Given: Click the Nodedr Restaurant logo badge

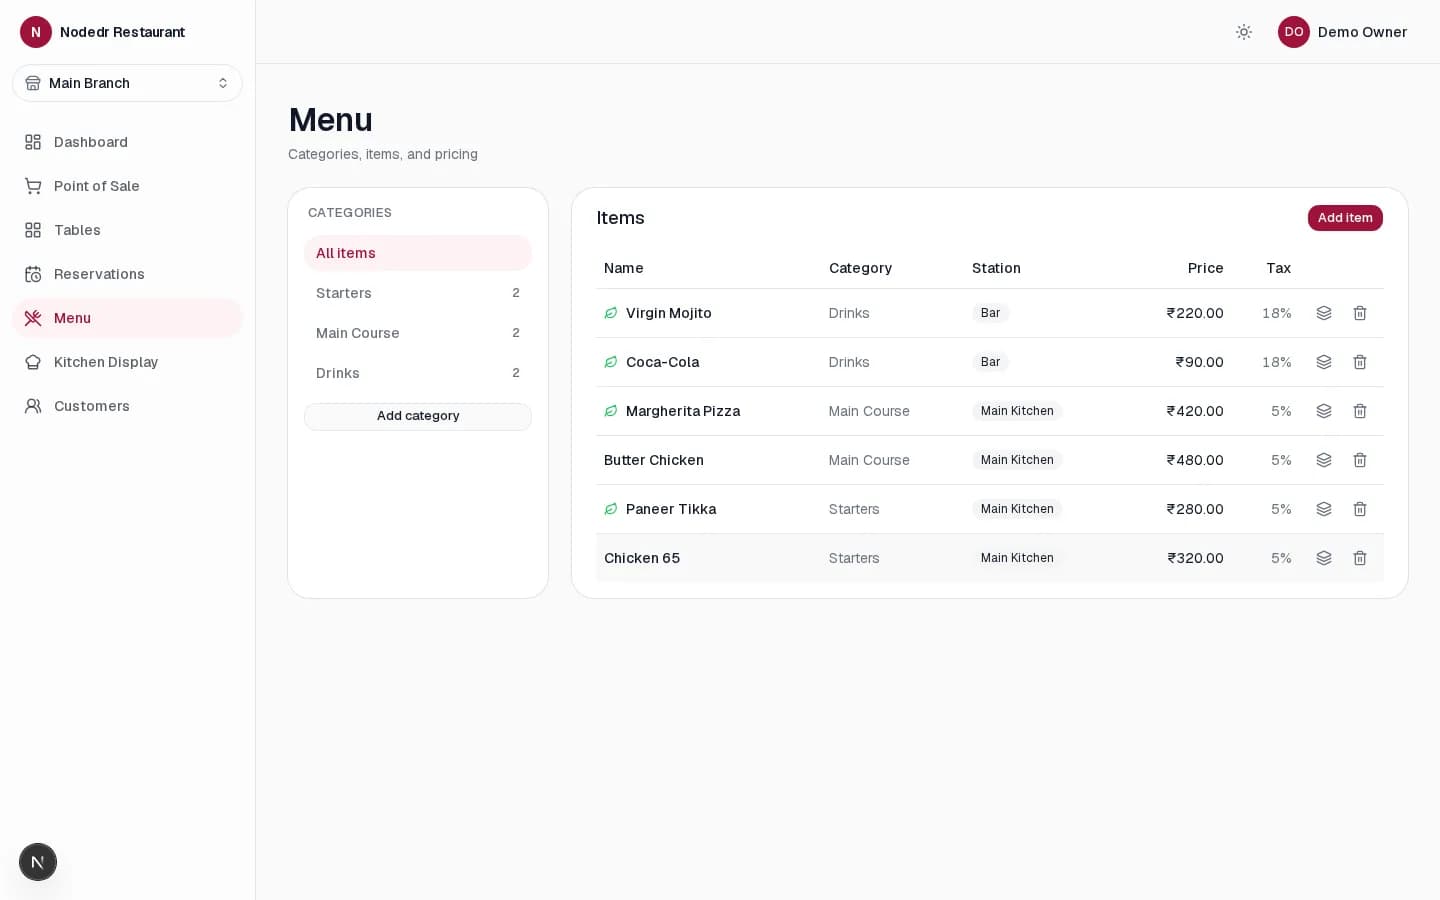Looking at the screenshot, I should [36, 32].
